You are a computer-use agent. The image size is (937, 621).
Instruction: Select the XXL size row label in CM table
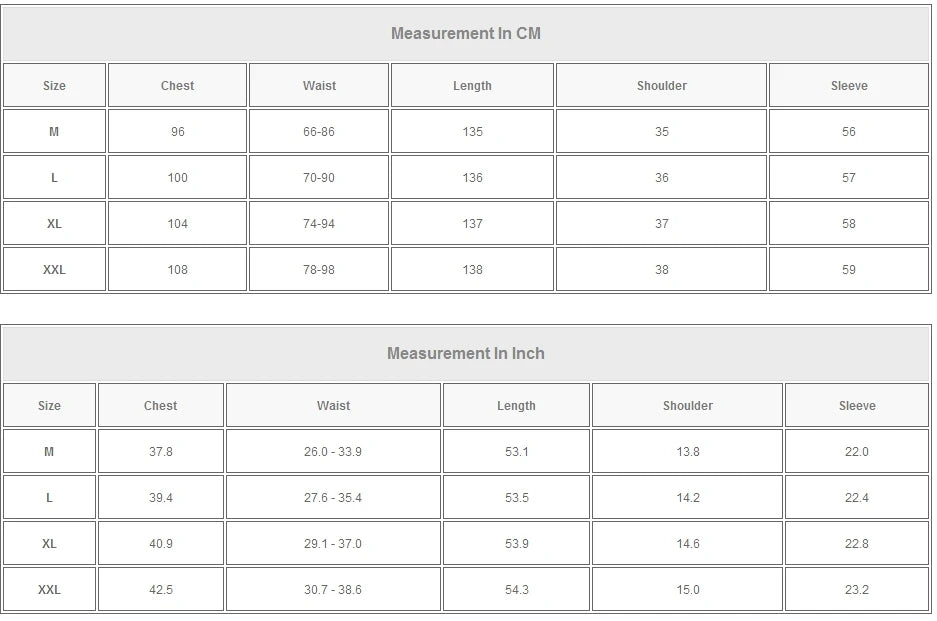coord(54,270)
